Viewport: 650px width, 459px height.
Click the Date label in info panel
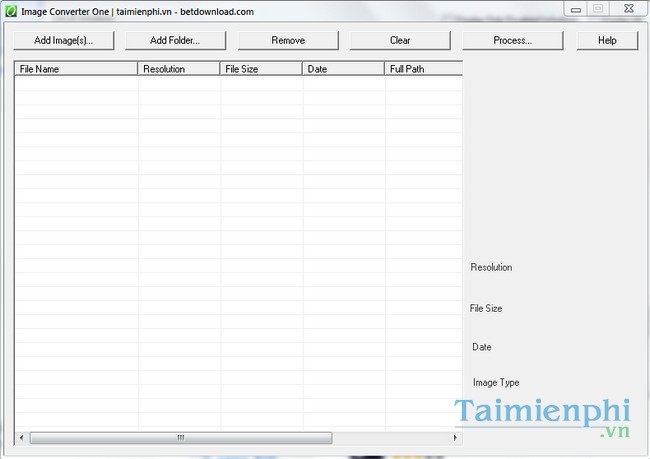[482, 347]
